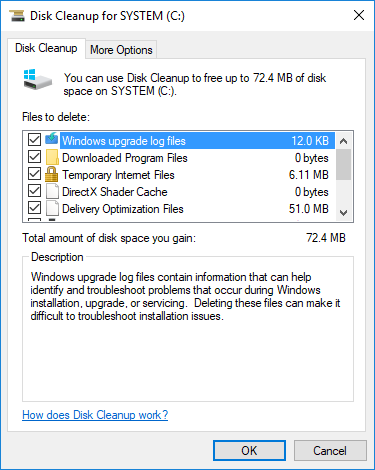Image resolution: width=375 pixels, height=470 pixels.
Task: Uncheck the Temporary Internet Files checkbox
Action: 34,174
